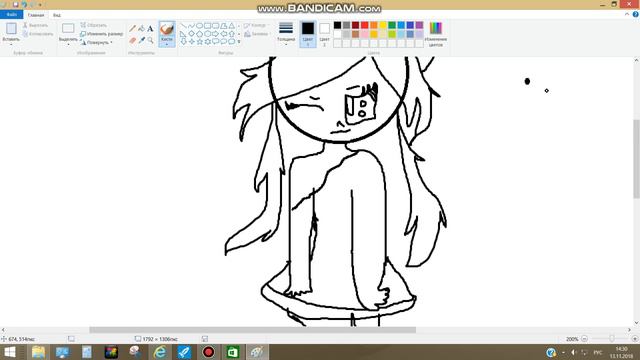Pick the pink color swatch
This screenshot has width=640, height=360.
(x=364, y=34)
